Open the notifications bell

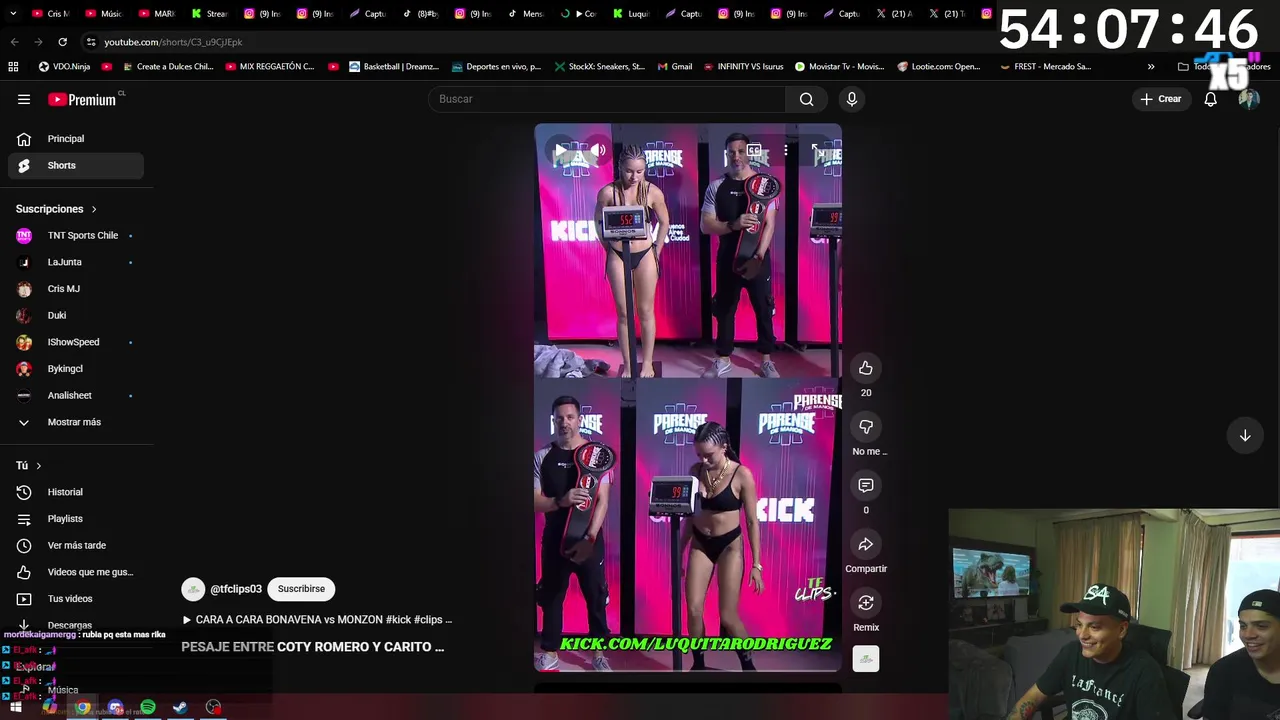pos(1210,99)
